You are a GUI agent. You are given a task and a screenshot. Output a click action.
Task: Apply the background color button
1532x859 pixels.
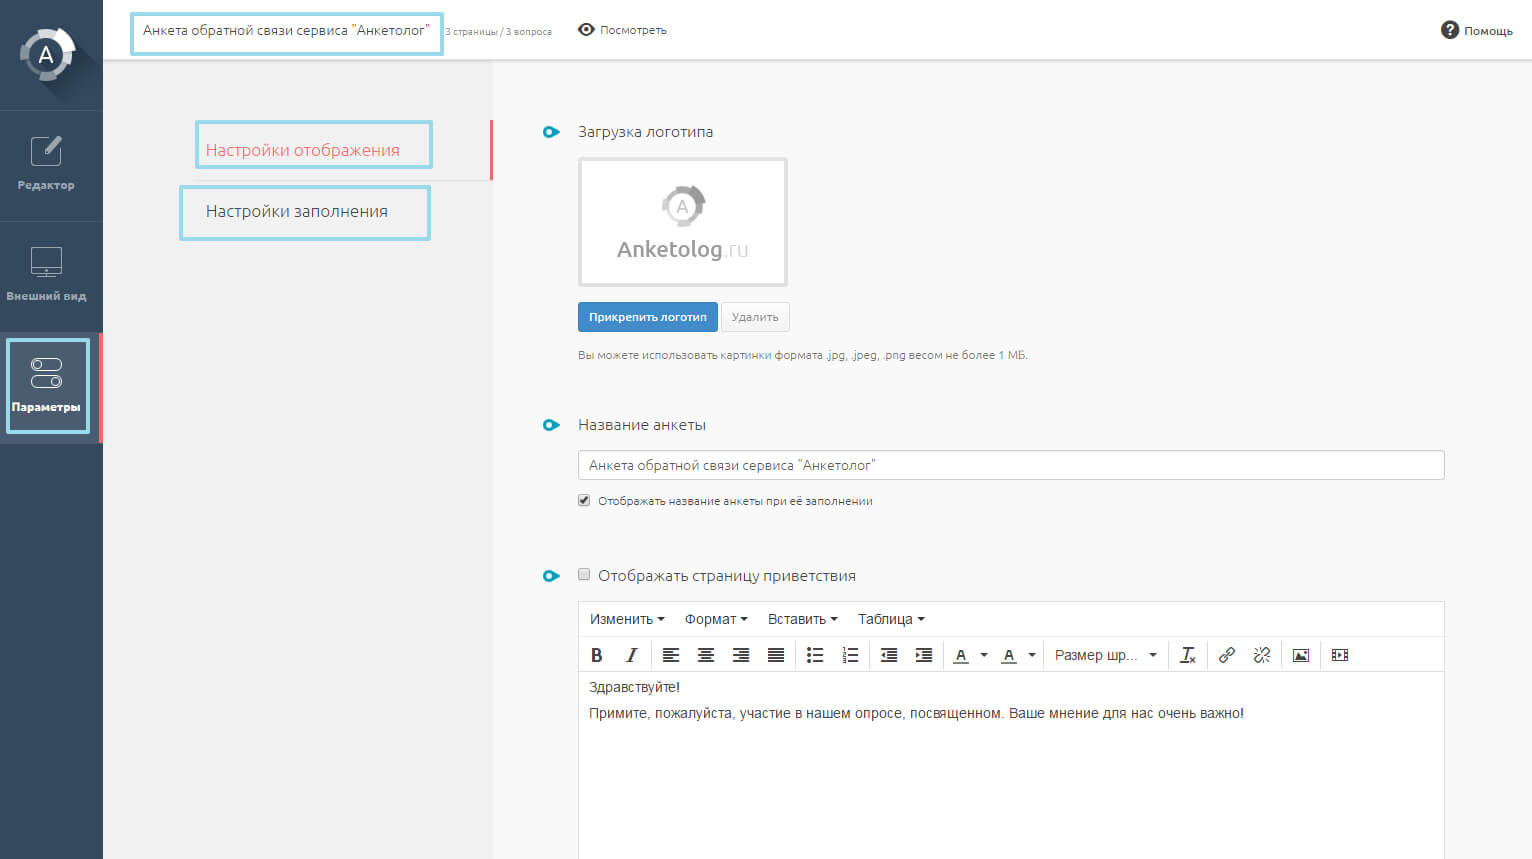[x=1009, y=655]
